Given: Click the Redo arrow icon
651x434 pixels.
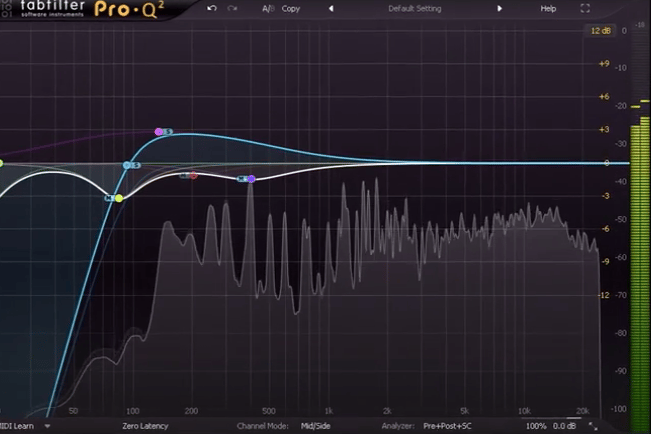Looking at the screenshot, I should point(232,8).
